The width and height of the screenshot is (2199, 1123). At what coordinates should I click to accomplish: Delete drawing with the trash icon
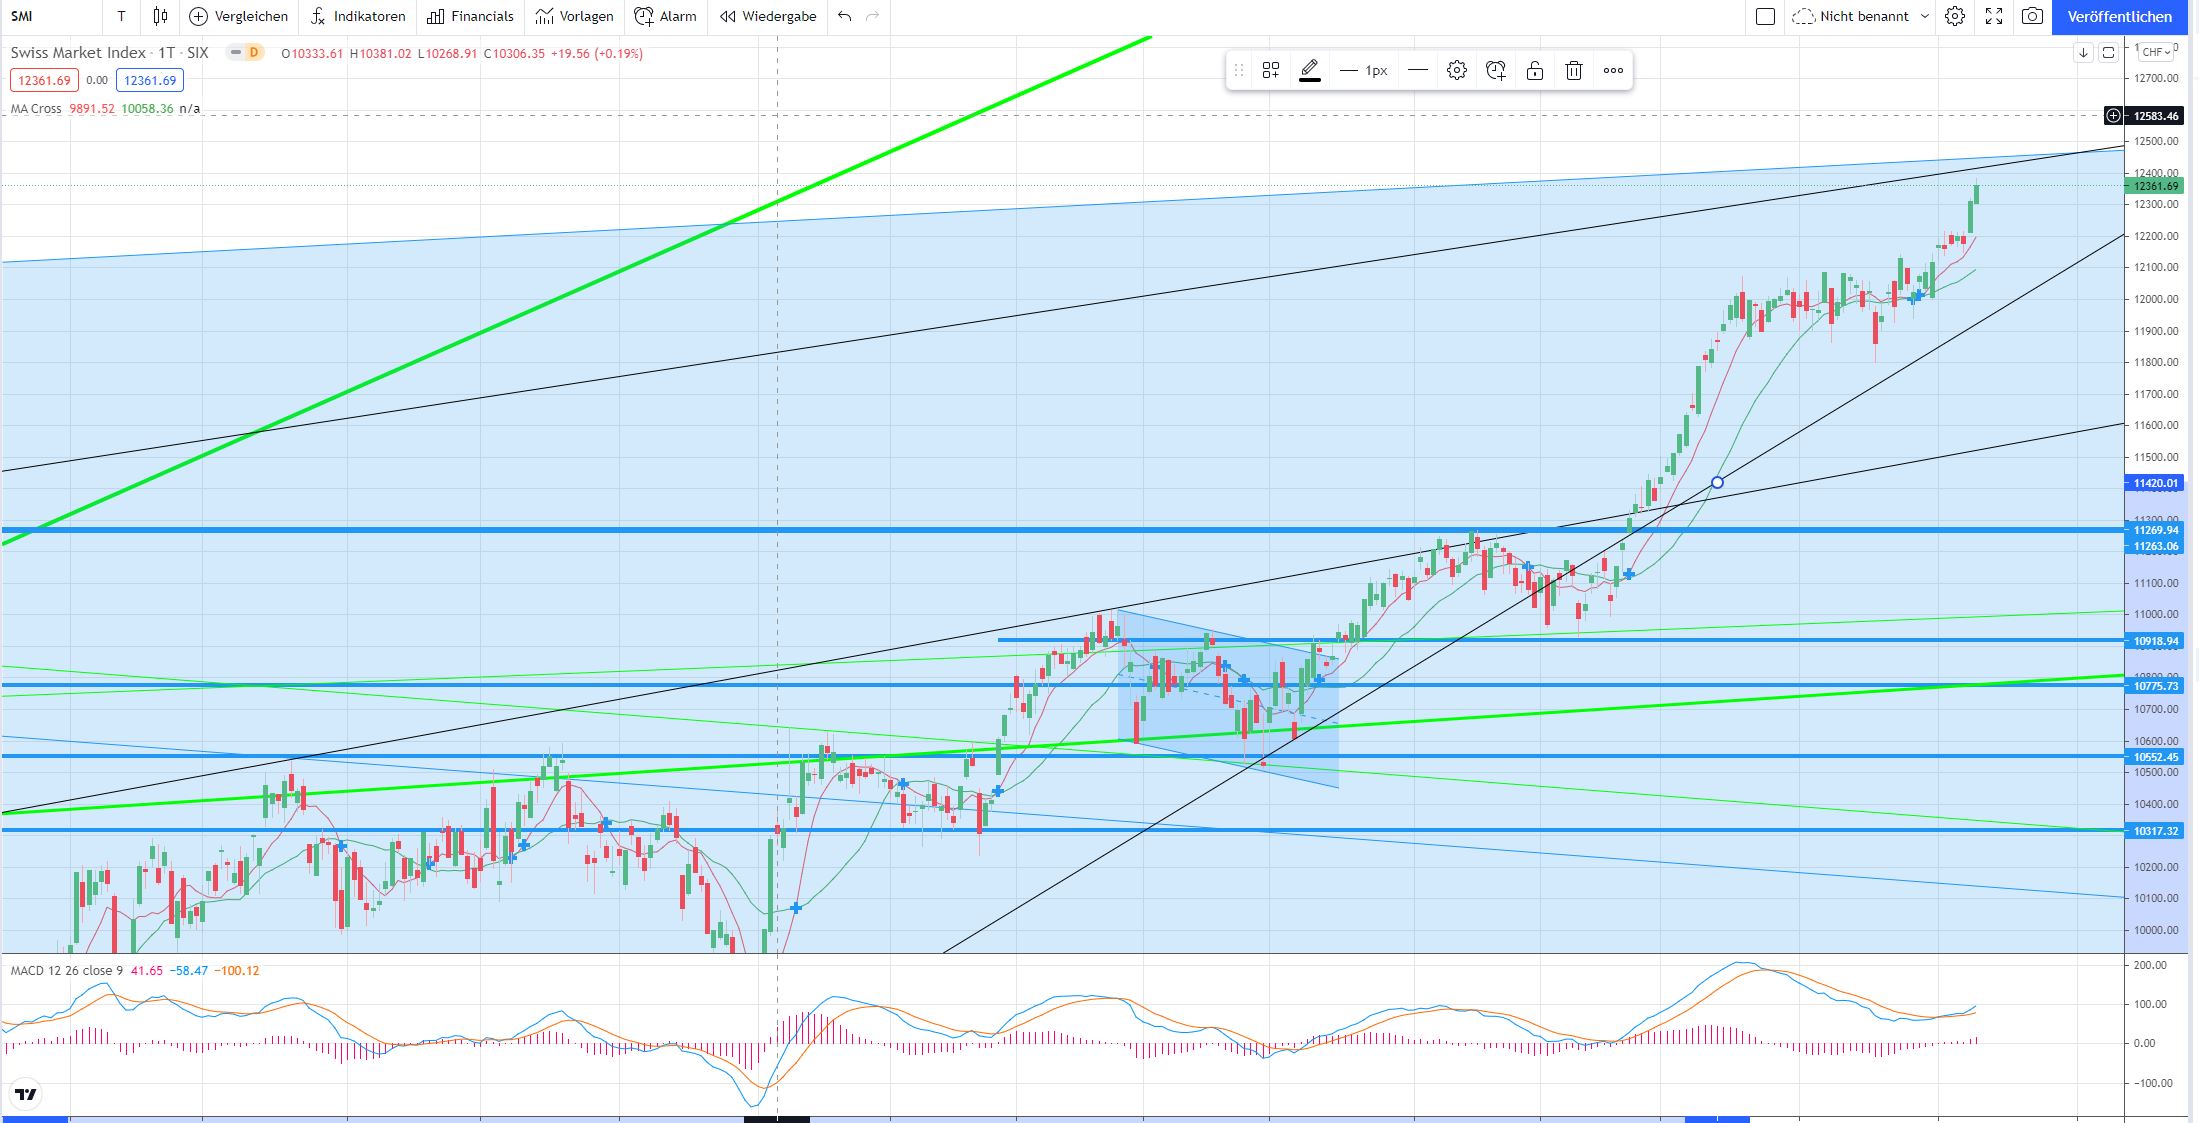coord(1574,70)
